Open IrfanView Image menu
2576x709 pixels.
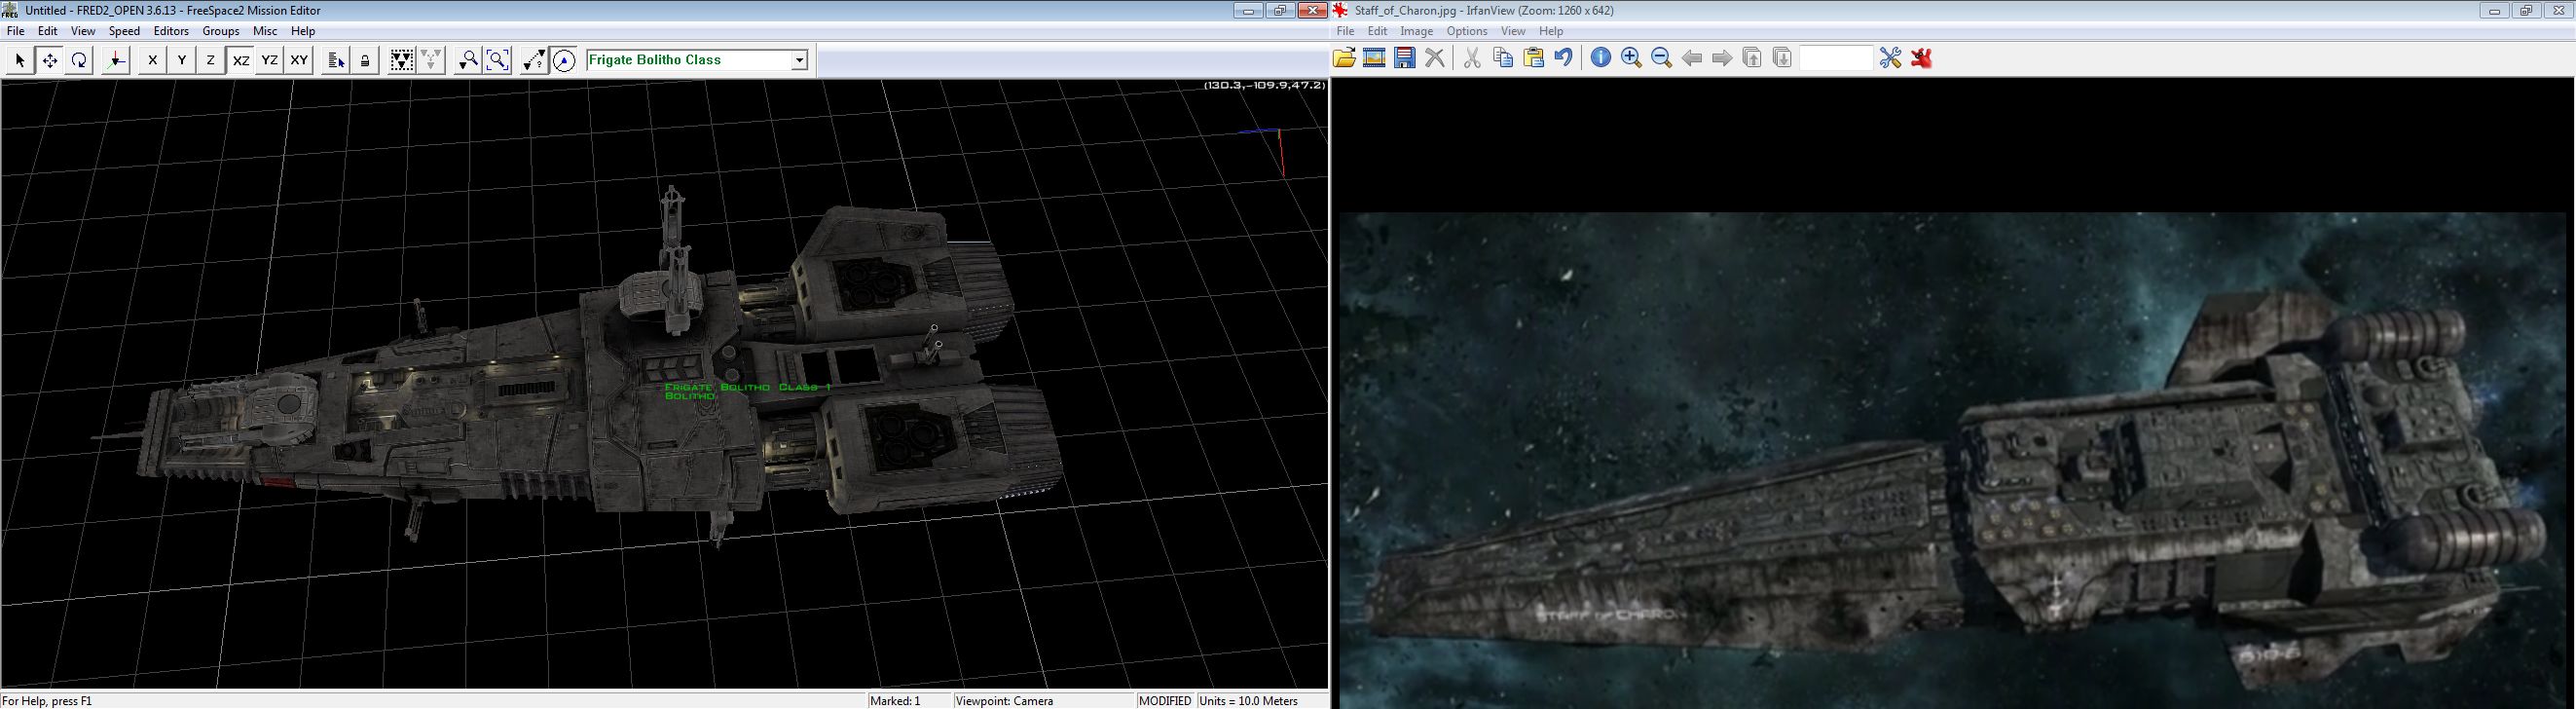coord(1416,31)
